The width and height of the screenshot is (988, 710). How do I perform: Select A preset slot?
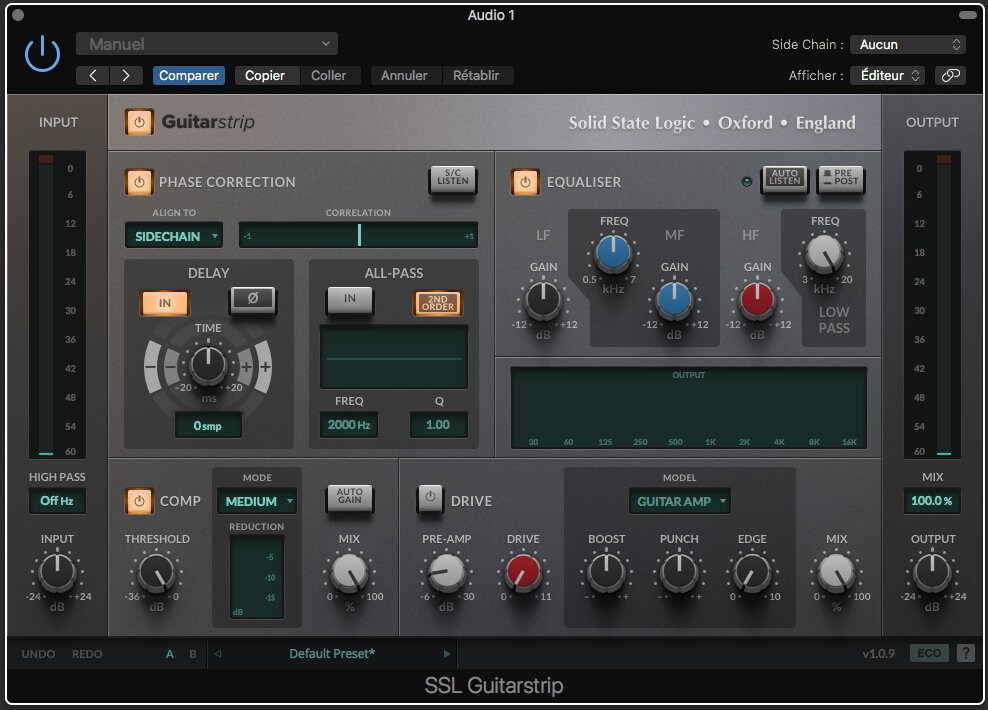[169, 654]
